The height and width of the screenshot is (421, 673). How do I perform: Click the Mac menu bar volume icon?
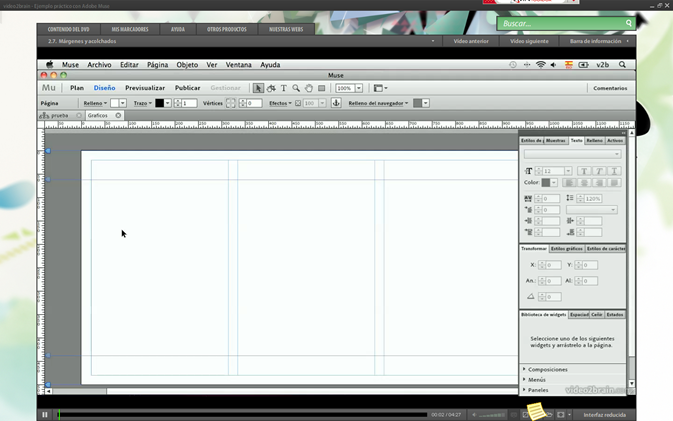(x=554, y=65)
